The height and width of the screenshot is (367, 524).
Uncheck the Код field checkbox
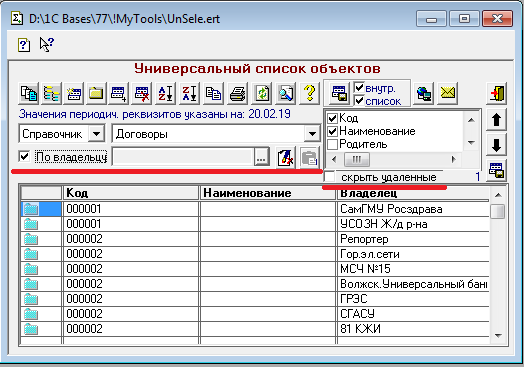[x=332, y=118]
